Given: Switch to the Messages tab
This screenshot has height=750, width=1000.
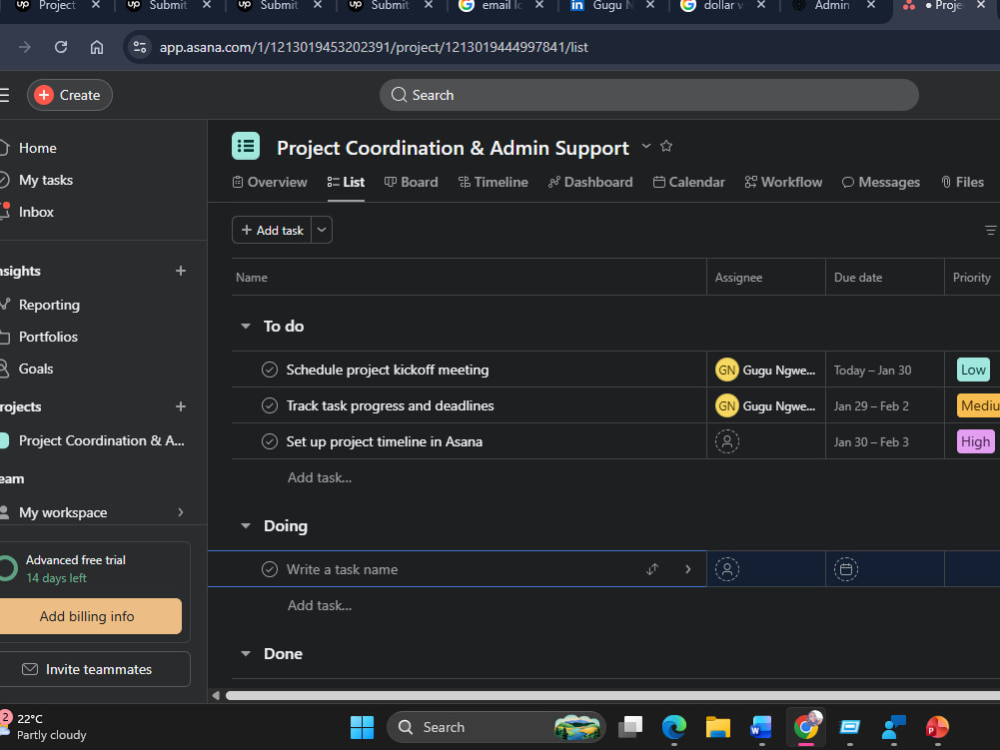Looking at the screenshot, I should tap(881, 182).
